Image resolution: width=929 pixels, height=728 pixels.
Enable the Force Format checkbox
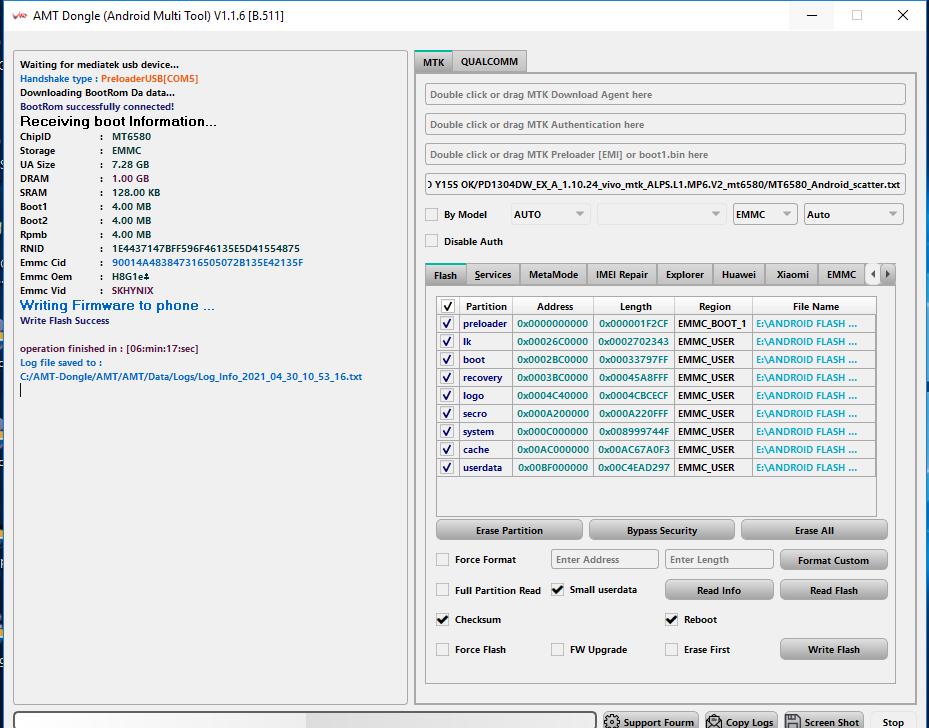443,560
